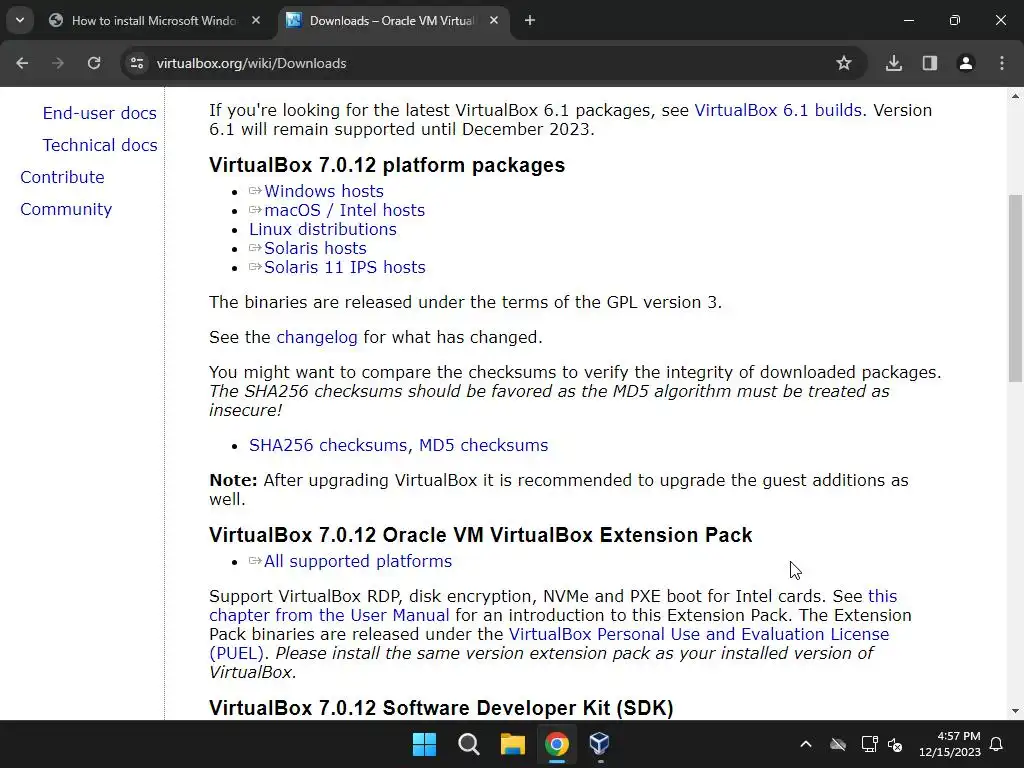Select Downloads – Oracle VM VirtualBox tab
The height and width of the screenshot is (768, 1024).
pos(392,20)
